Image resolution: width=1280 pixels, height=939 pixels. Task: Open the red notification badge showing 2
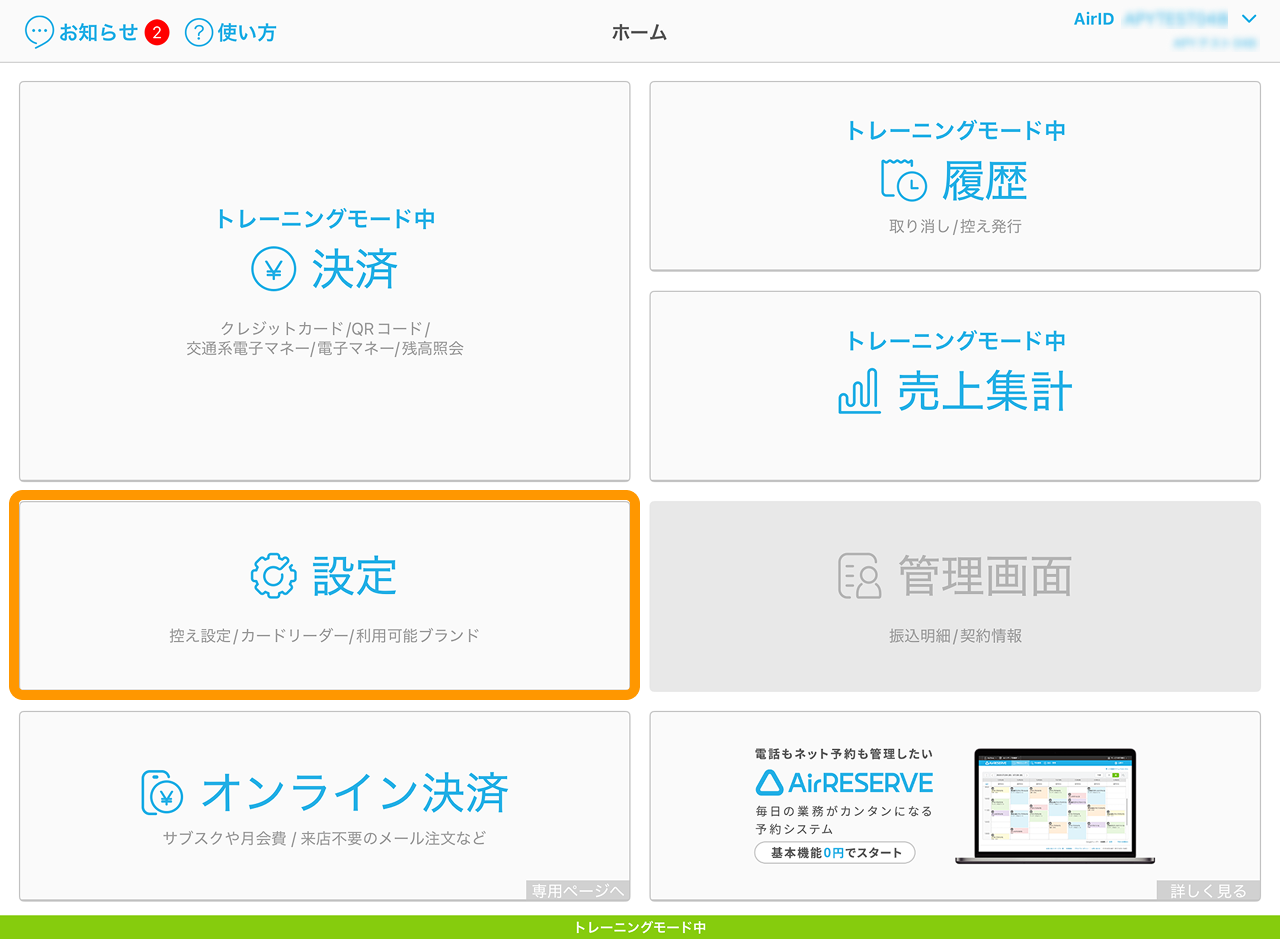click(157, 33)
